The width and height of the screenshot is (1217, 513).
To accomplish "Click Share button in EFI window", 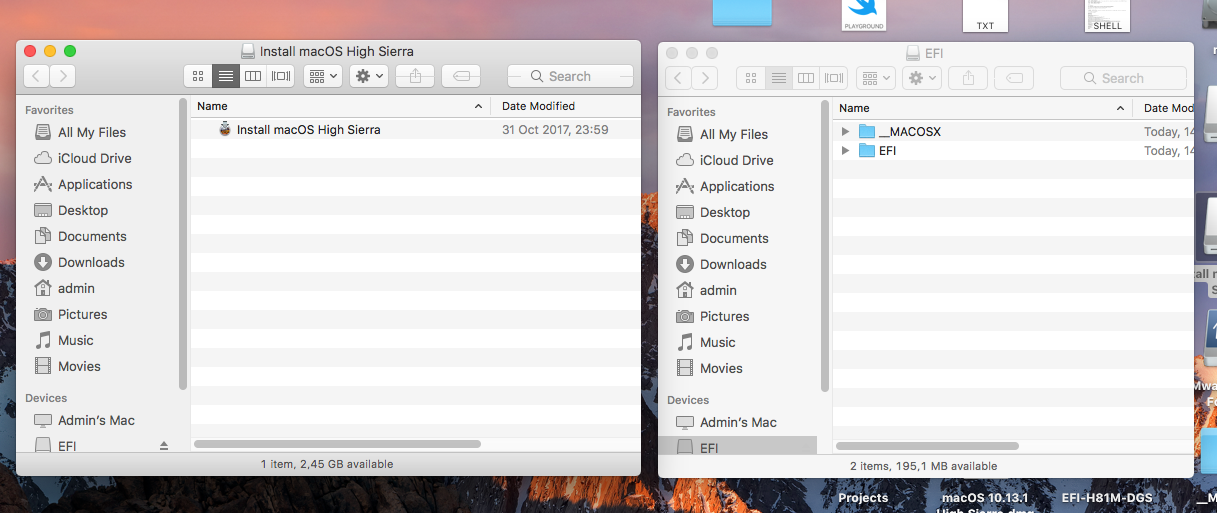I will (x=968, y=78).
